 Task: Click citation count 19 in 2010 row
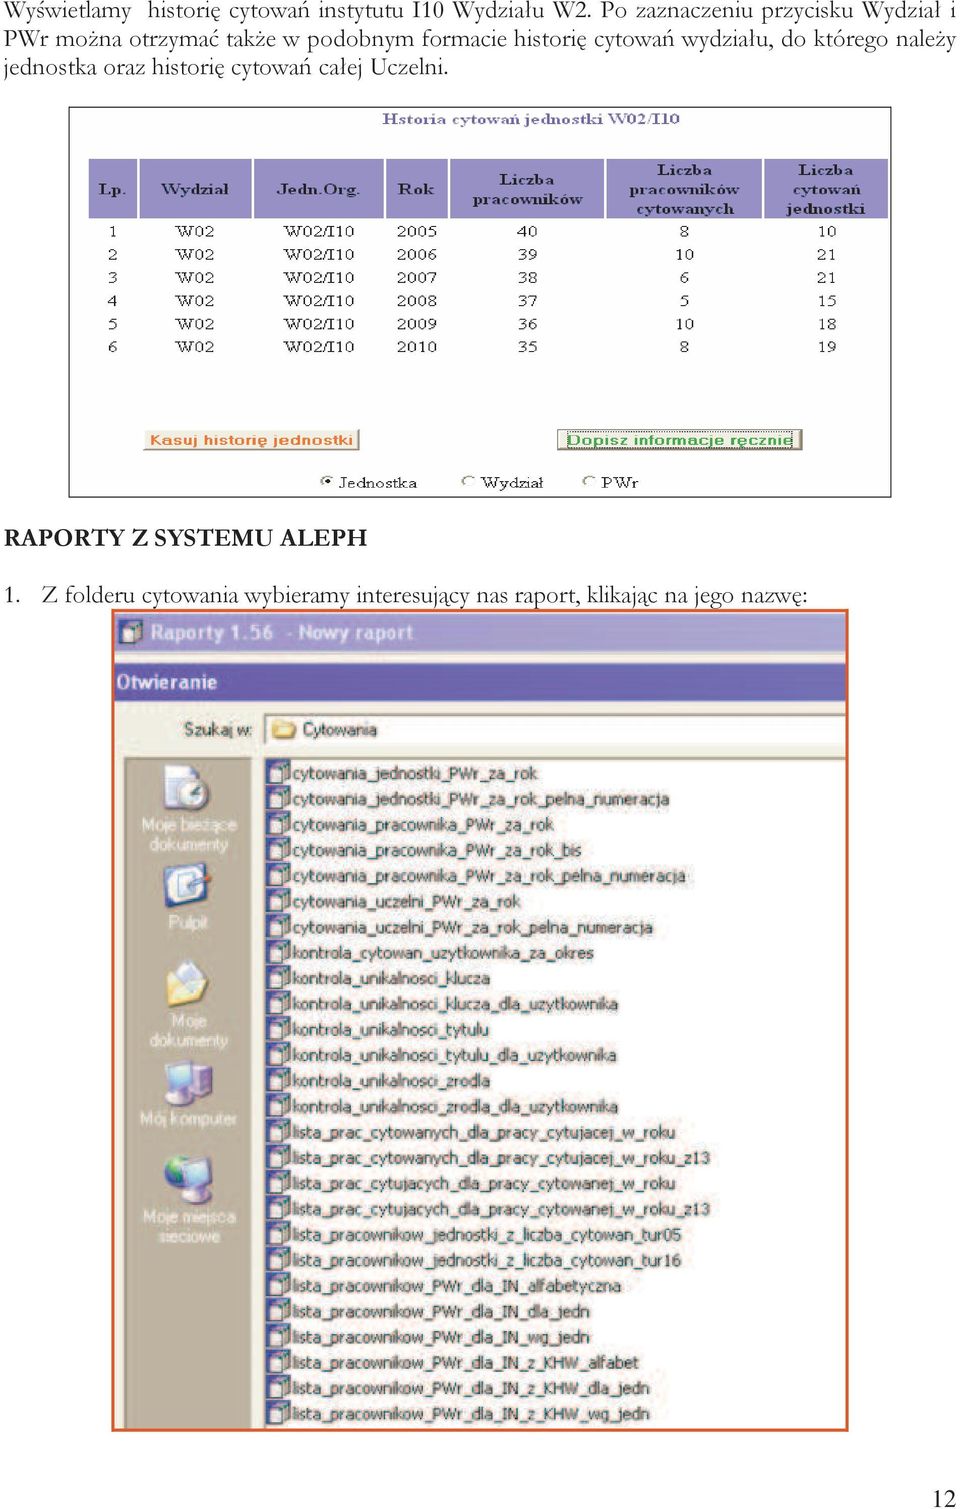826,346
